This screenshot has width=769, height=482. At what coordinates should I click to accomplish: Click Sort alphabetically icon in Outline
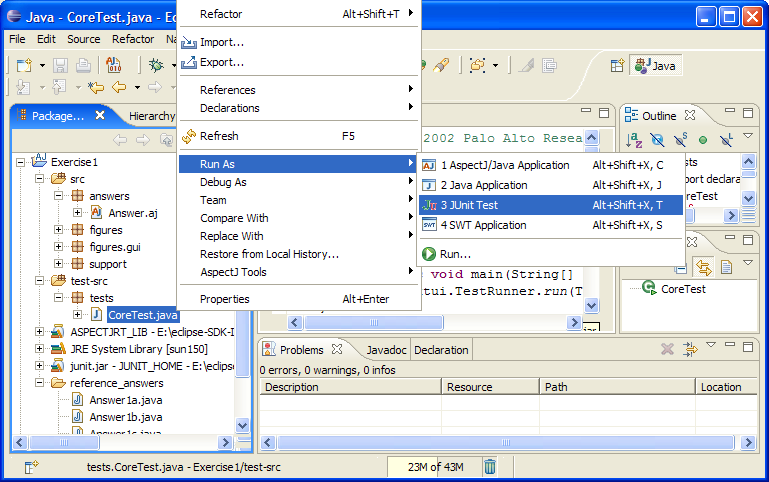634,140
